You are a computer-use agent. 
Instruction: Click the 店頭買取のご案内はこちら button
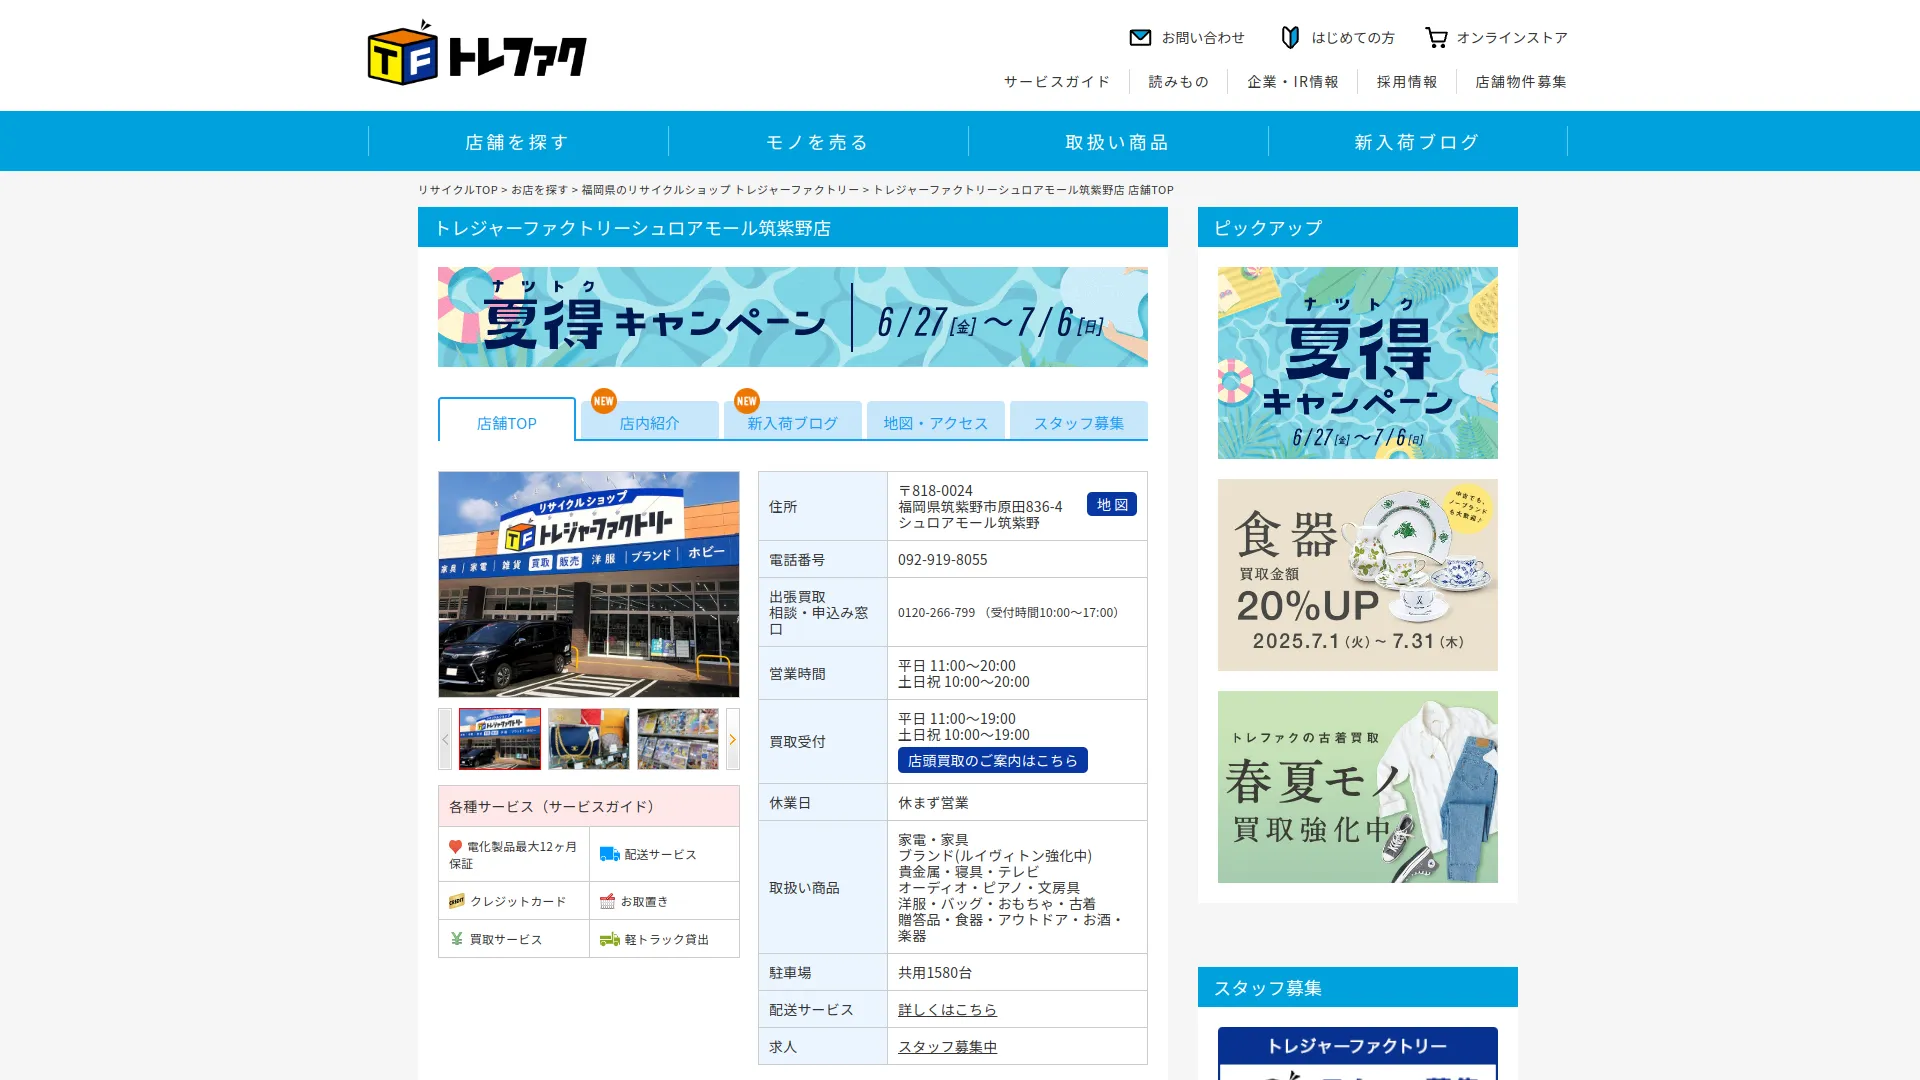[x=993, y=761]
